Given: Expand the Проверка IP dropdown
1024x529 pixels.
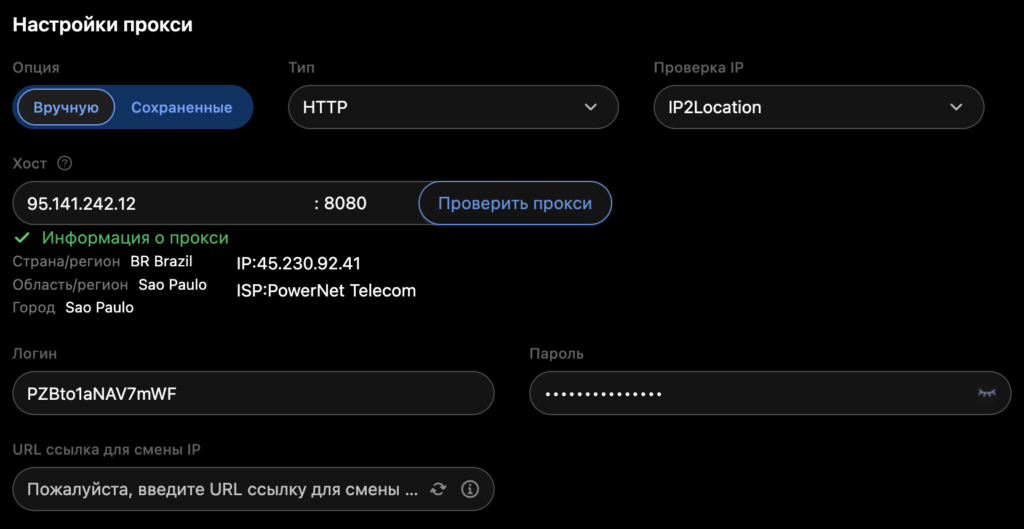Looking at the screenshot, I should click(818, 107).
